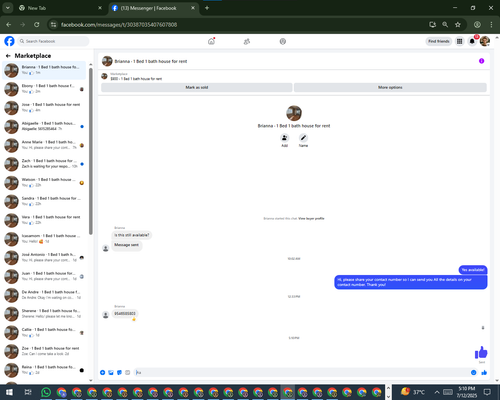Click Brianna's phone number message bubble
The image size is (500, 400).
point(125,314)
